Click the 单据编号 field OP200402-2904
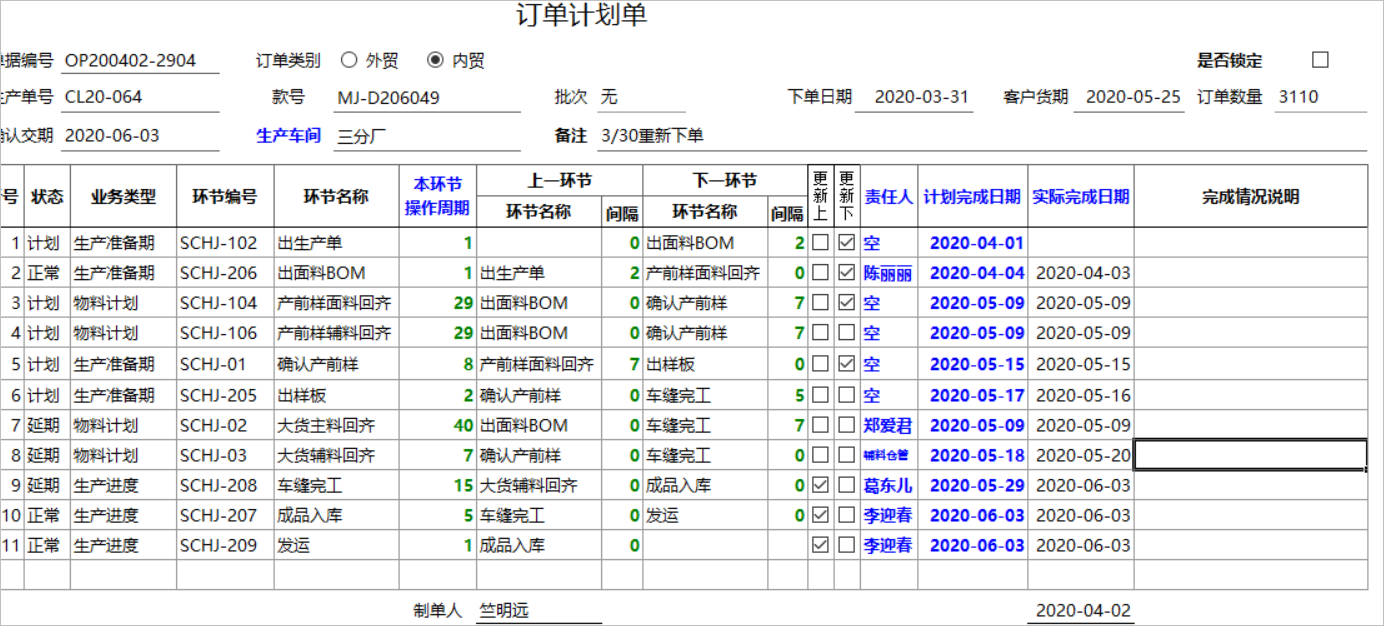1384x626 pixels. pyautogui.click(x=140, y=60)
